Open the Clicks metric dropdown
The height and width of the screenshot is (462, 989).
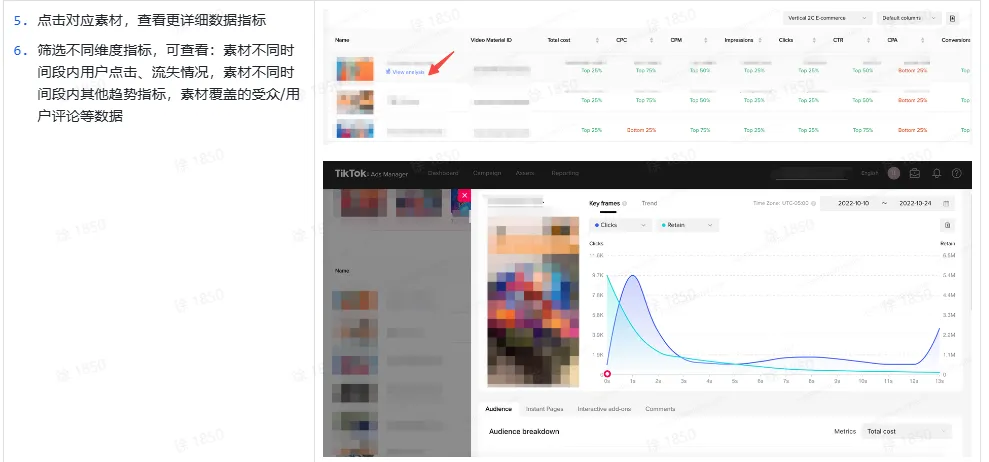619,225
